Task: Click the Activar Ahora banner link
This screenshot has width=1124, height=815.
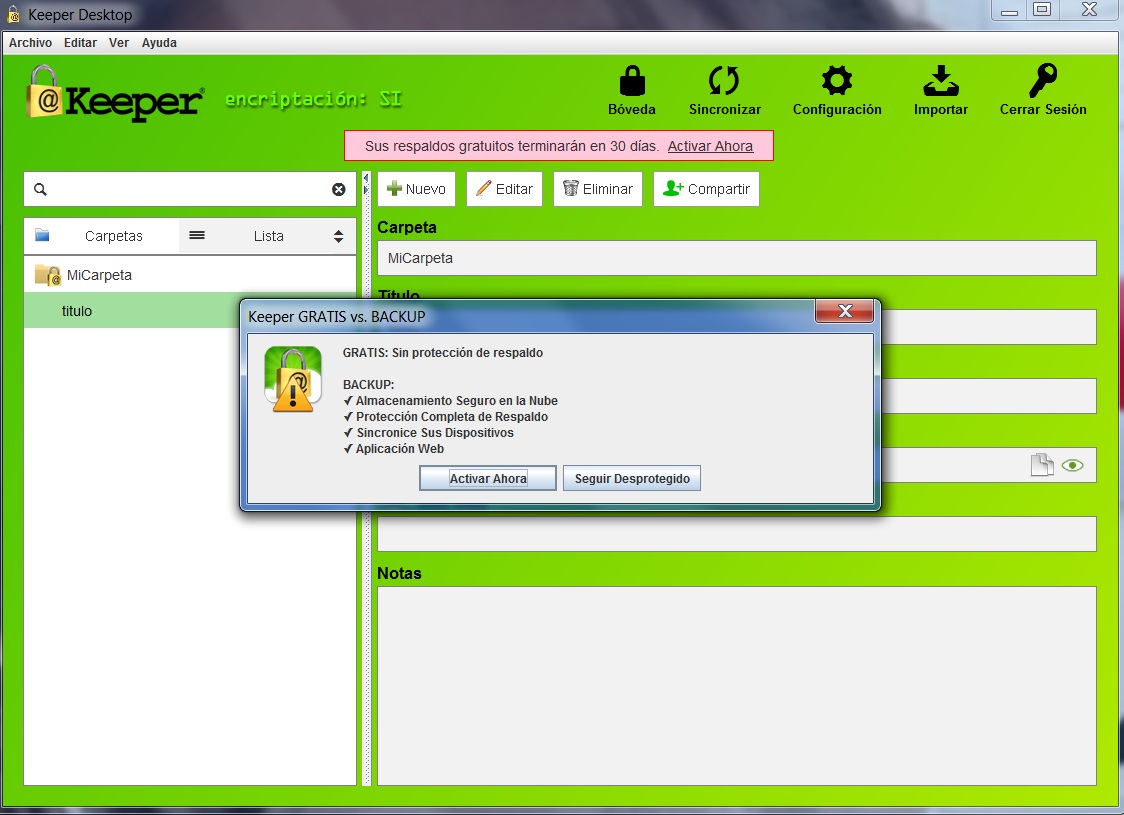Action: (x=710, y=146)
